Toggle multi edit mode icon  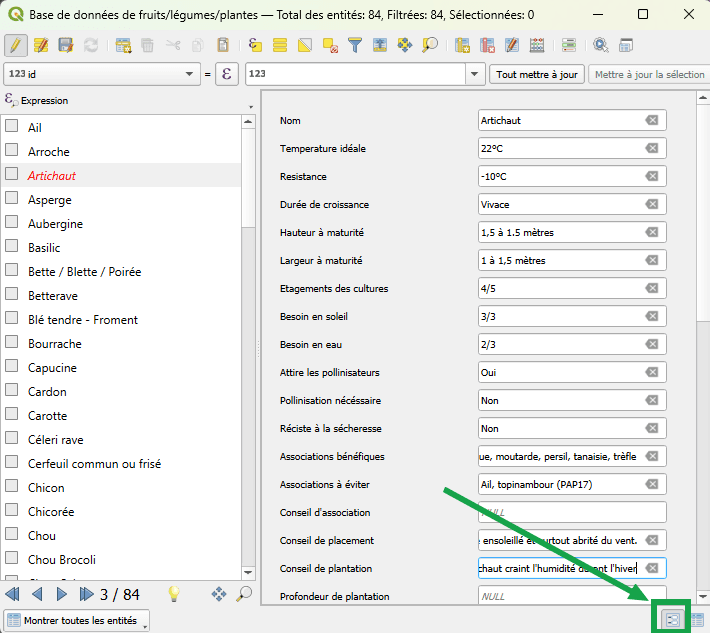click(x=41, y=45)
